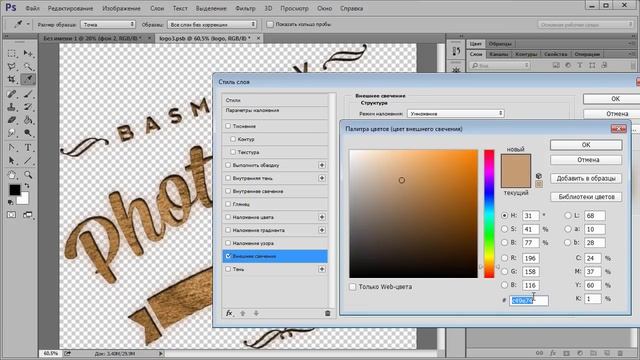Change screen mode icon in toolbox
The height and width of the screenshot is (360, 640).
(x=28, y=215)
